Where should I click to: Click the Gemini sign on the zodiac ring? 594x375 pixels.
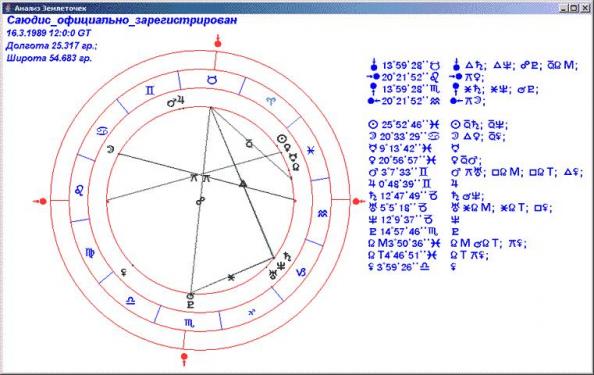pos(150,91)
